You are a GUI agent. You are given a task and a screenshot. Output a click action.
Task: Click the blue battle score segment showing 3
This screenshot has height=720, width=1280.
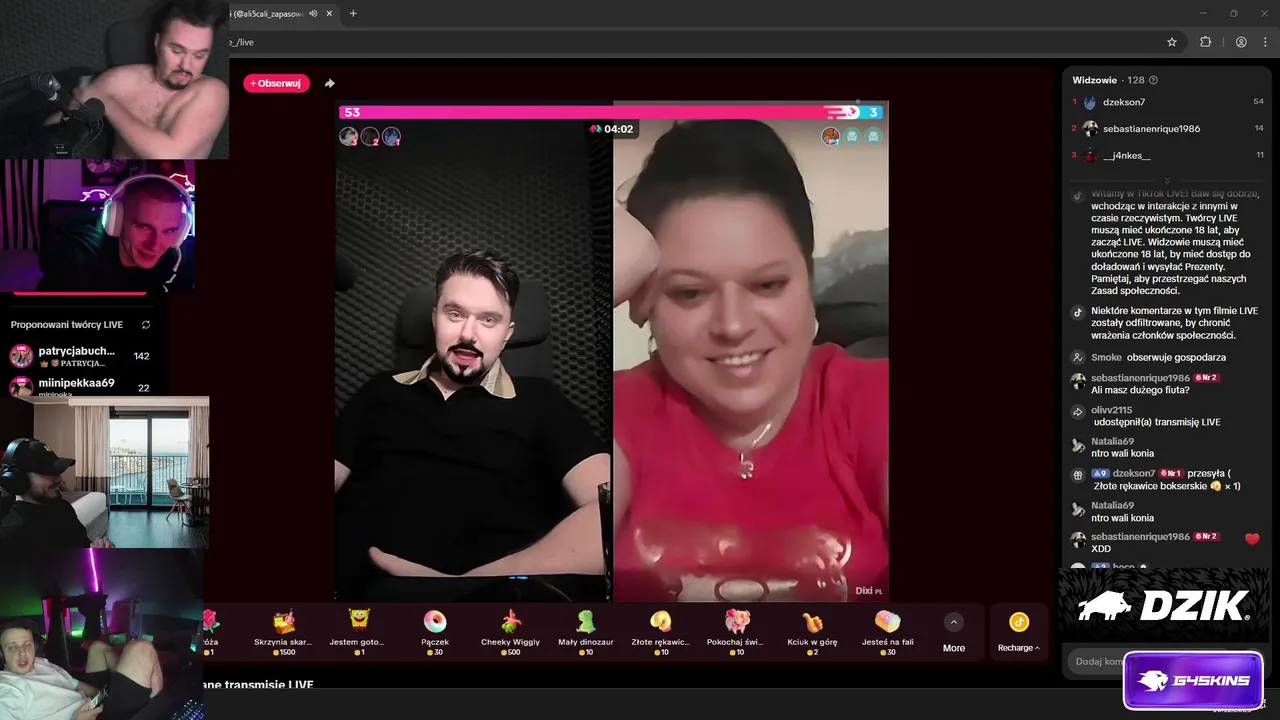(x=873, y=113)
